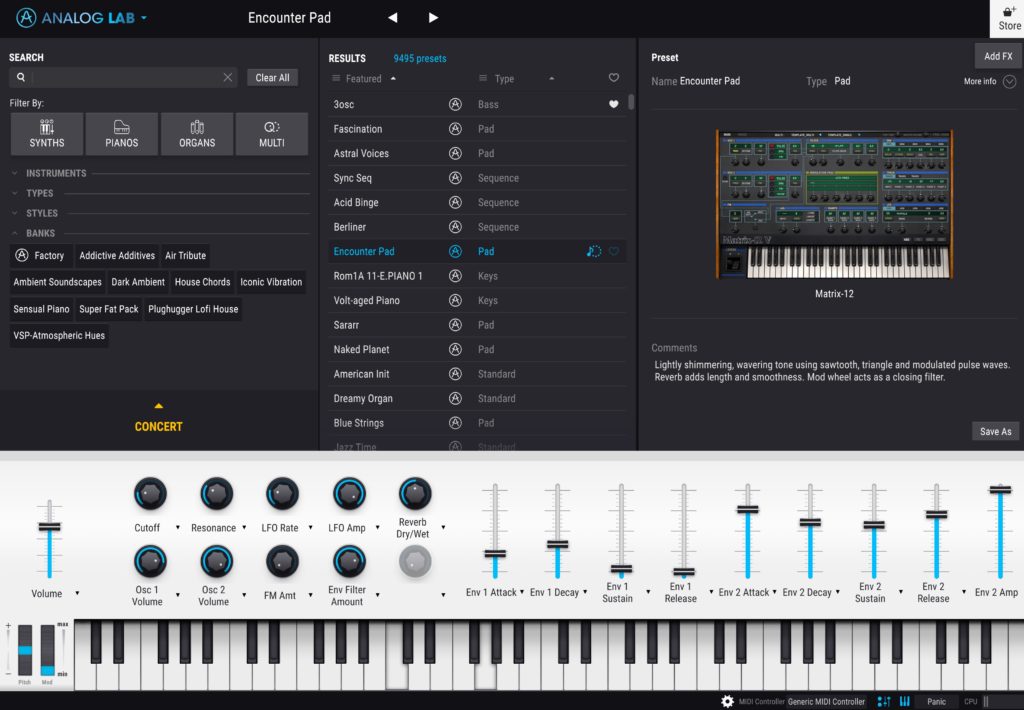Open Cutoff parameter assignment dropdown
Screen dimensions: 1024x710
178,528
